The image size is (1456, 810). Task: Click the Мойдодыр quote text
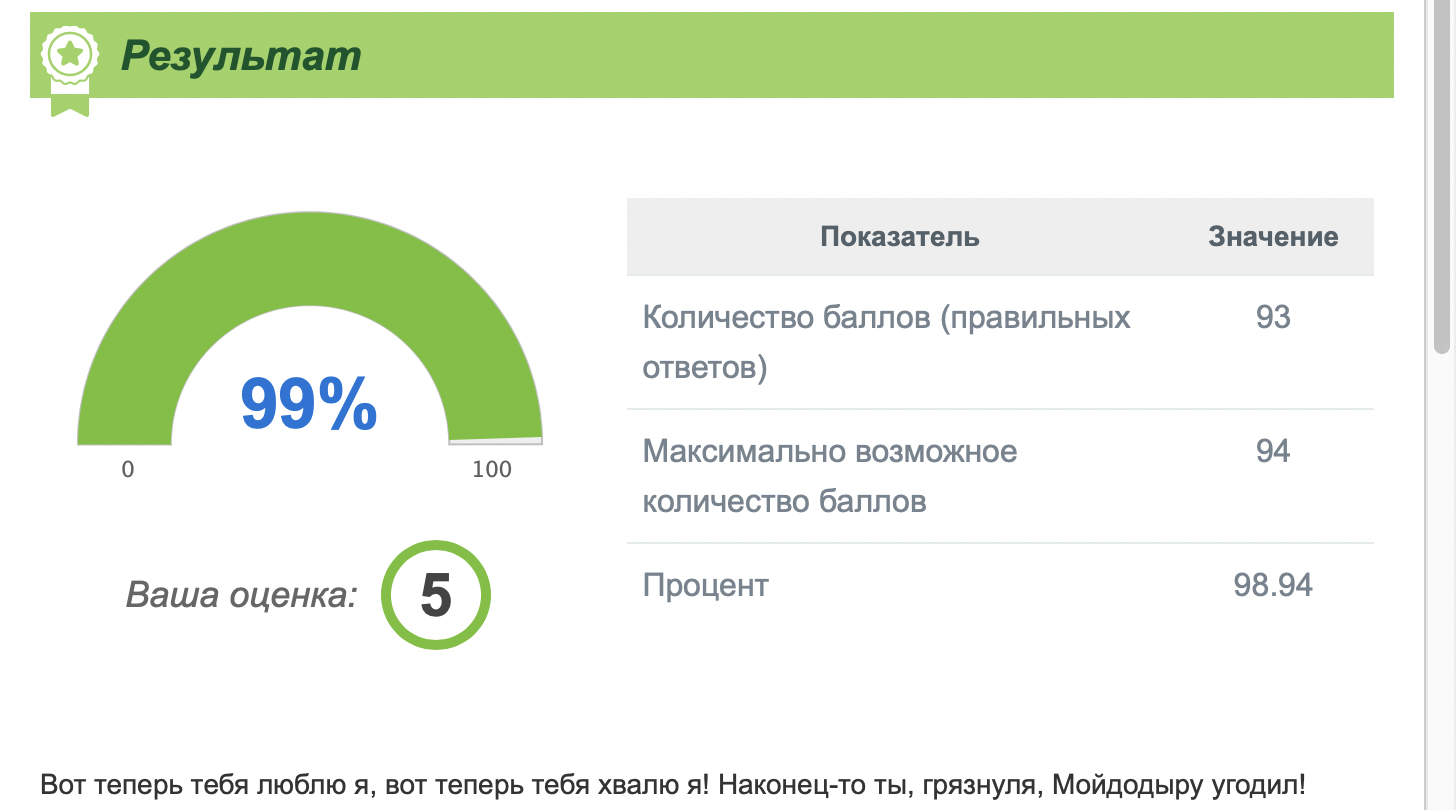tap(673, 784)
